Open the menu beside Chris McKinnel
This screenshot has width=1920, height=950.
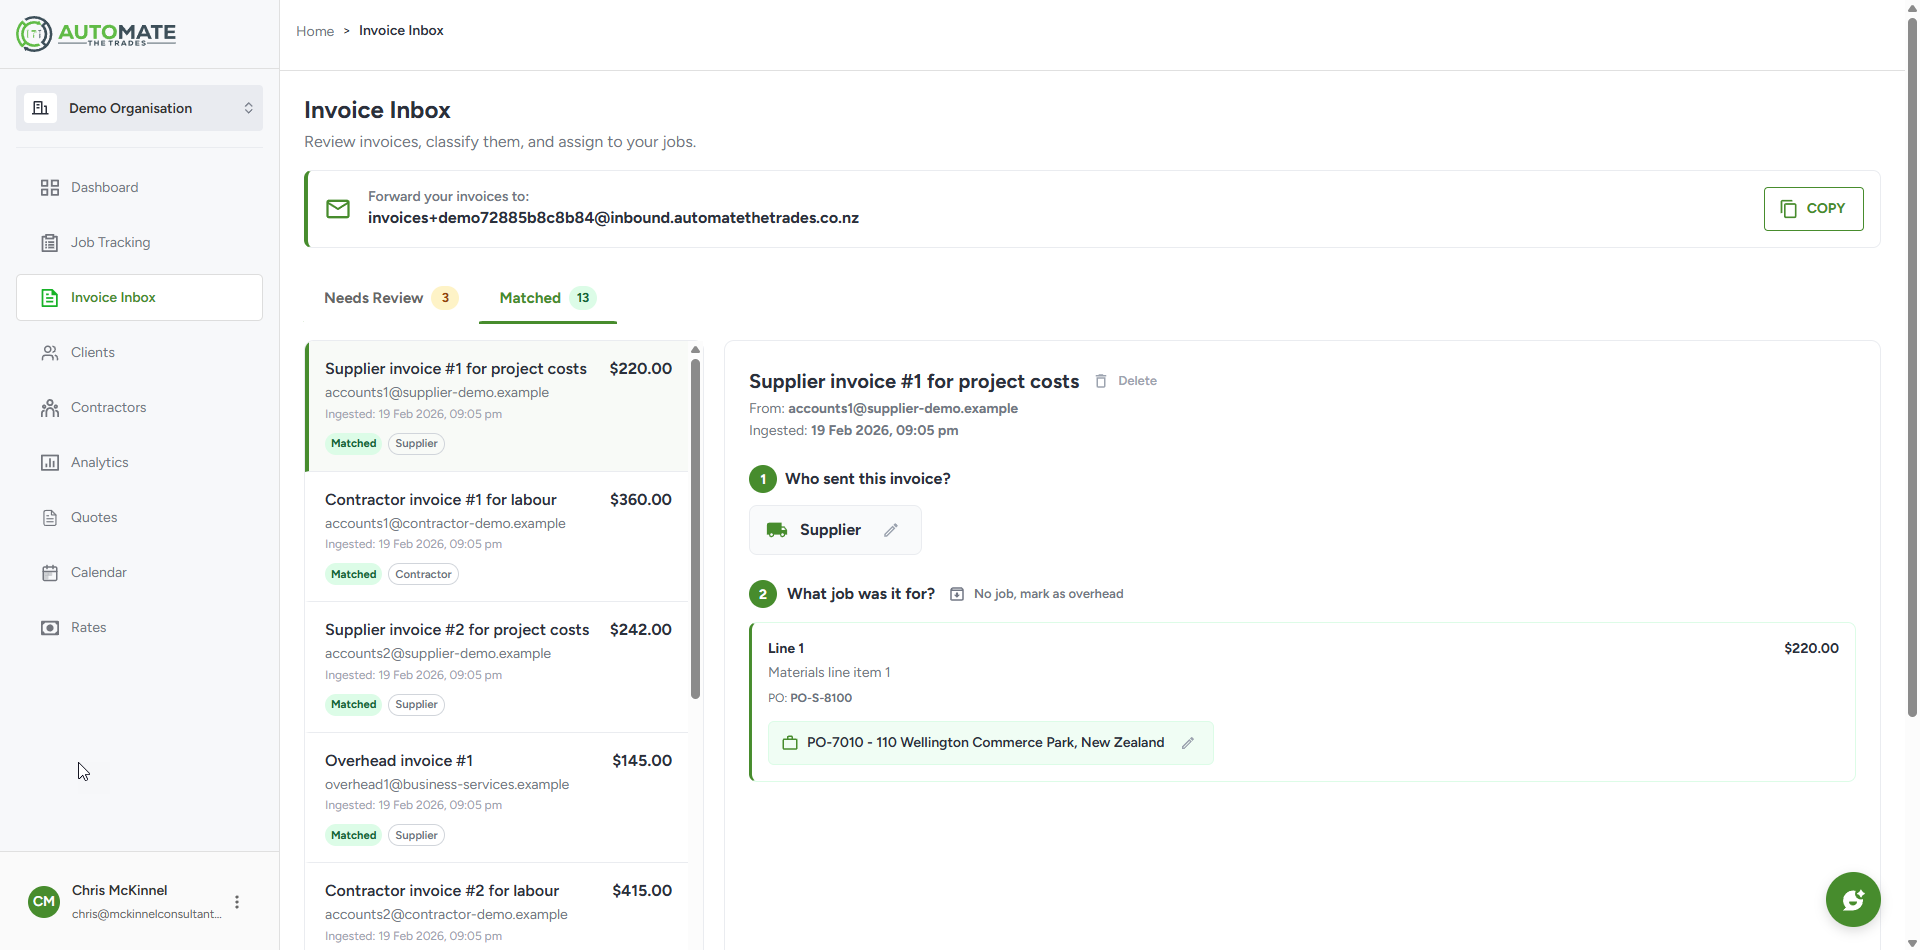click(x=237, y=900)
